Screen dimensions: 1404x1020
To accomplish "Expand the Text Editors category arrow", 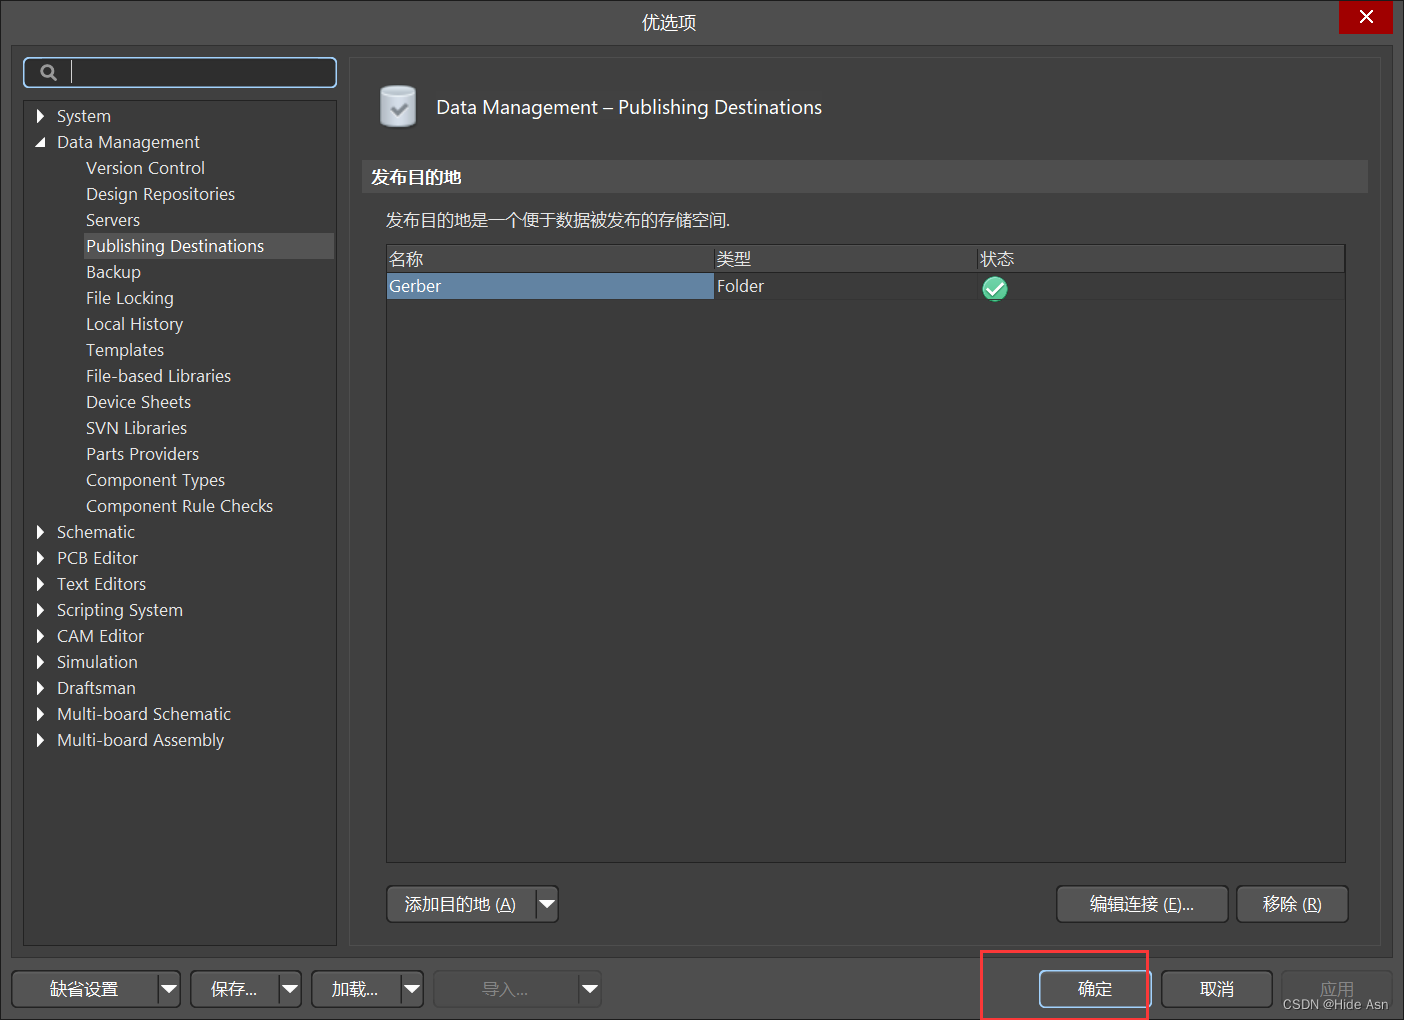I will click(40, 584).
